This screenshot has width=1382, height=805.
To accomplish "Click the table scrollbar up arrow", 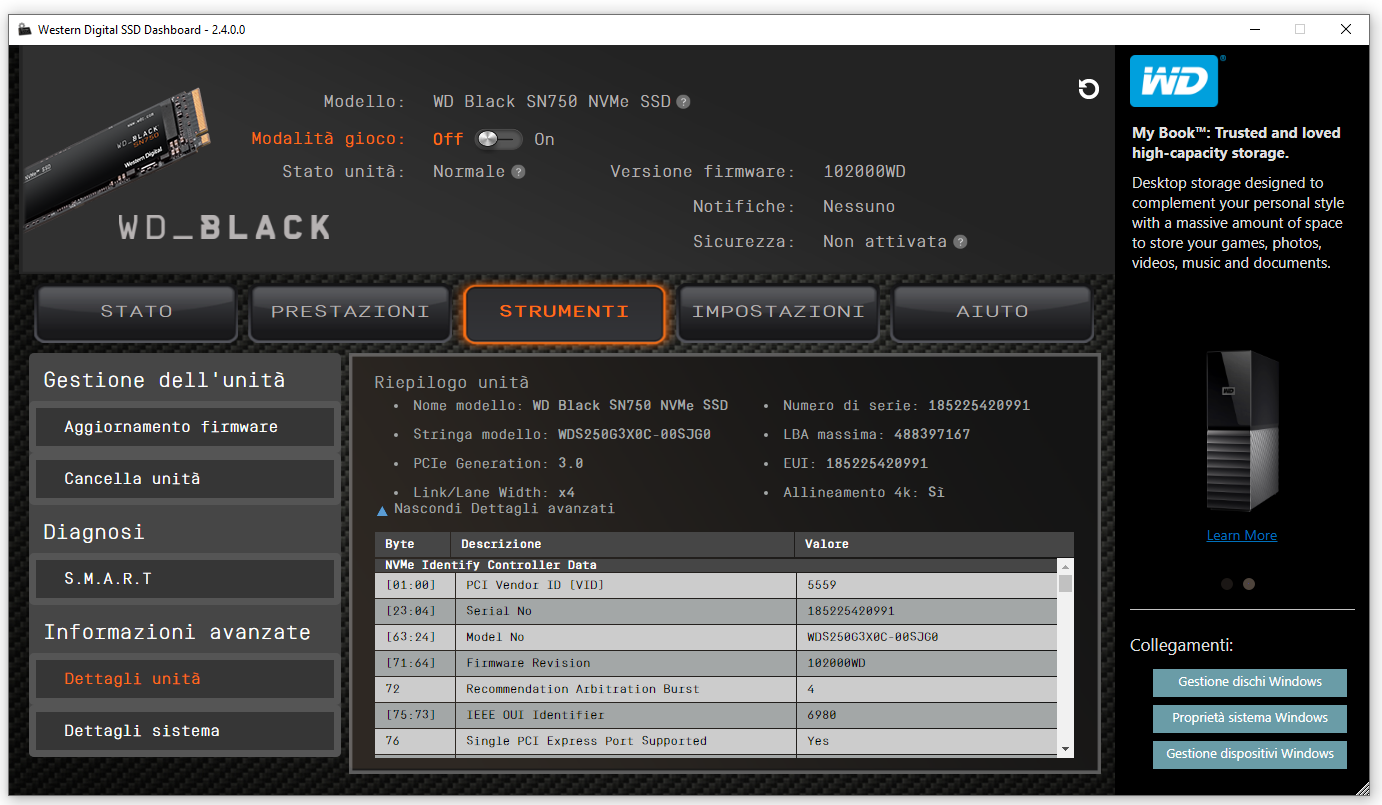I will [x=1065, y=566].
